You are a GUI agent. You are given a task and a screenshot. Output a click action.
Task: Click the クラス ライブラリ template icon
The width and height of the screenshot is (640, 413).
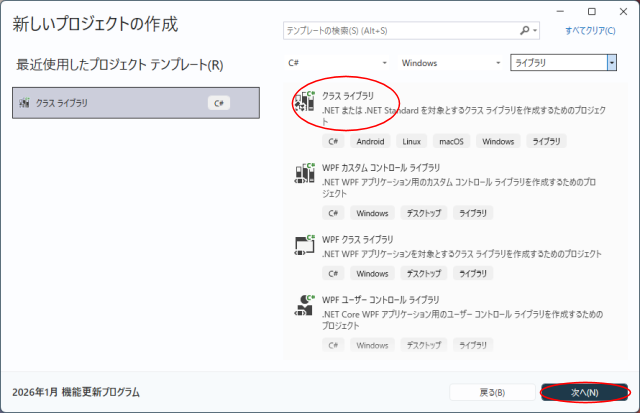pyautogui.click(x=304, y=103)
